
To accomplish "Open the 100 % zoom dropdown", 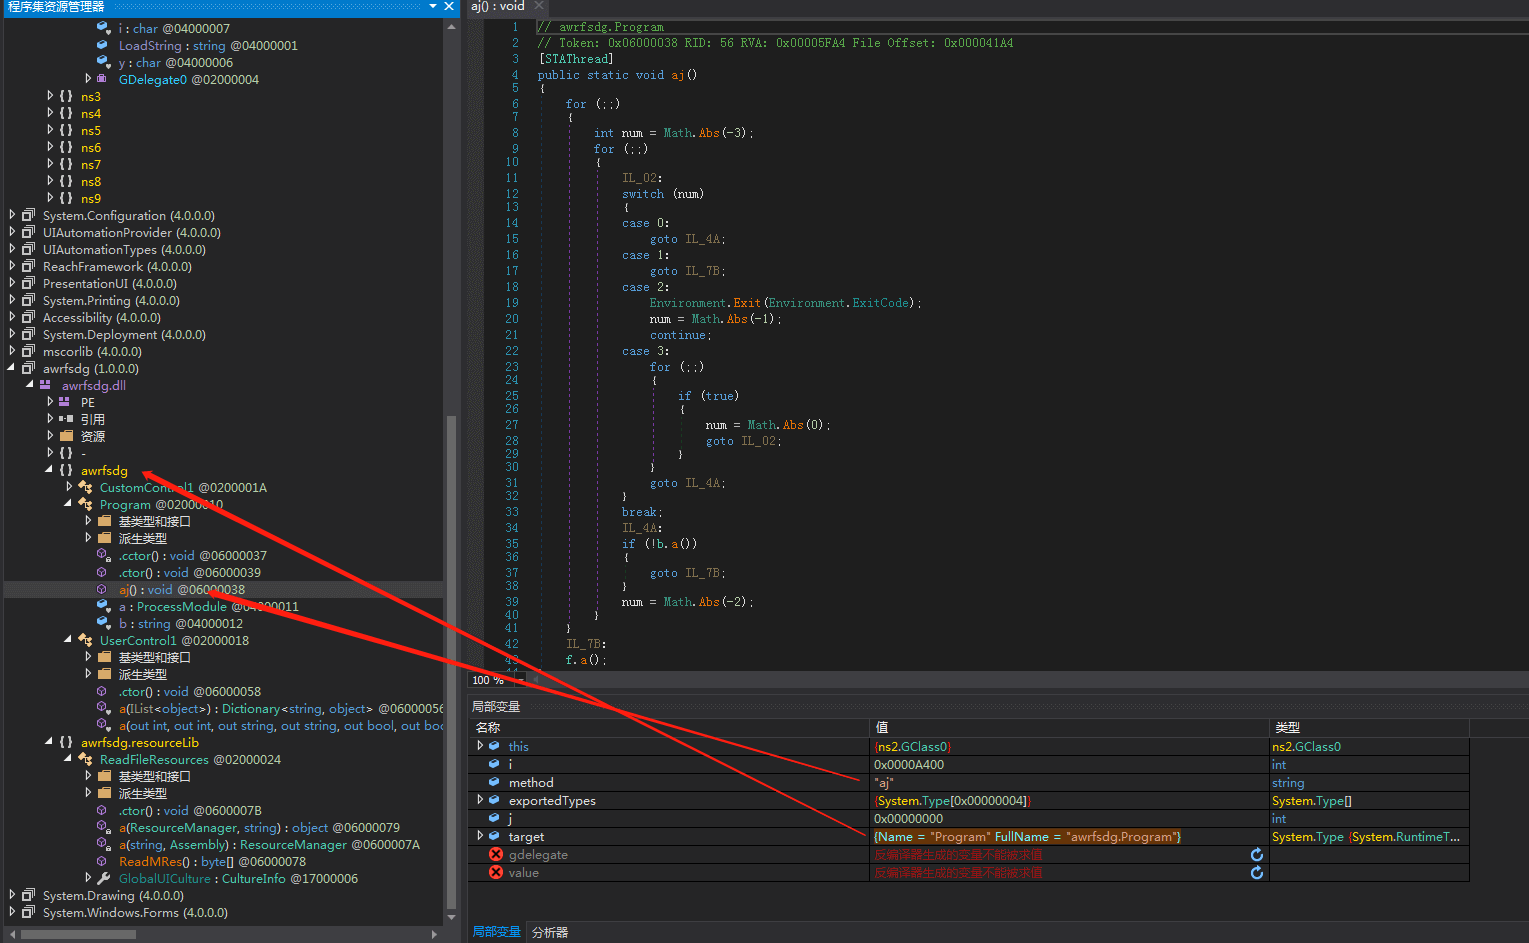I will point(519,680).
